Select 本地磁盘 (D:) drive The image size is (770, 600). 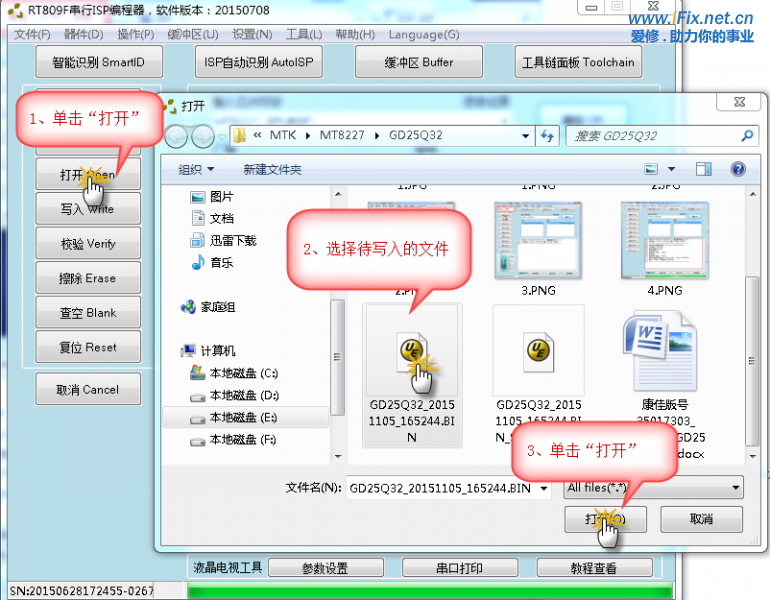pyautogui.click(x=243, y=395)
